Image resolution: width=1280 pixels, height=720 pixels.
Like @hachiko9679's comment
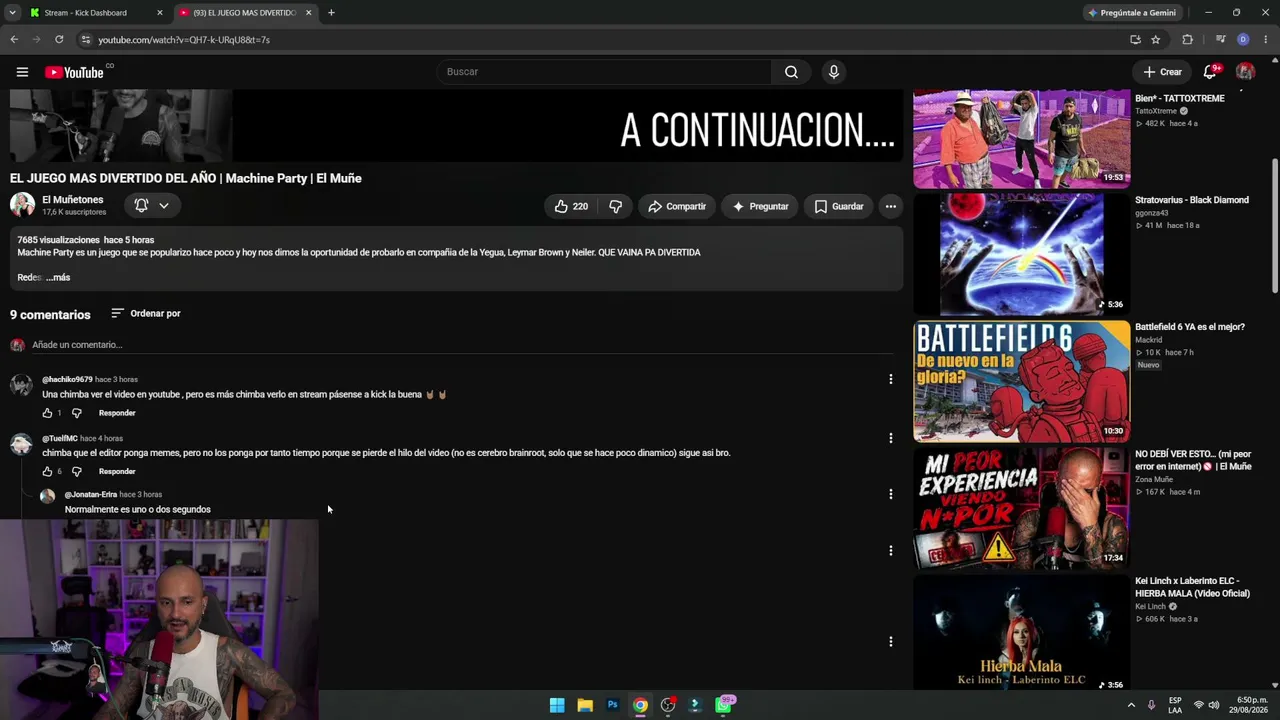pos(47,413)
